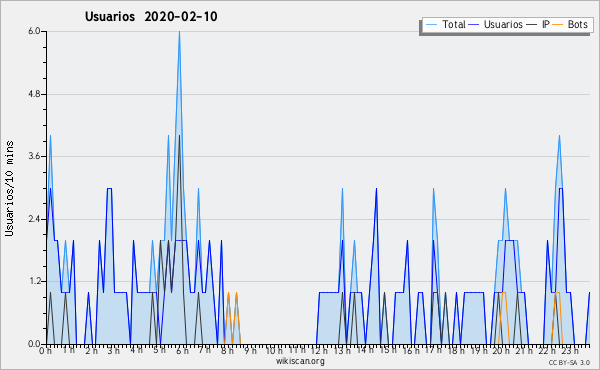Click the '13 h' x-axis label
Screen dimensions: 600x370
tap(342, 350)
